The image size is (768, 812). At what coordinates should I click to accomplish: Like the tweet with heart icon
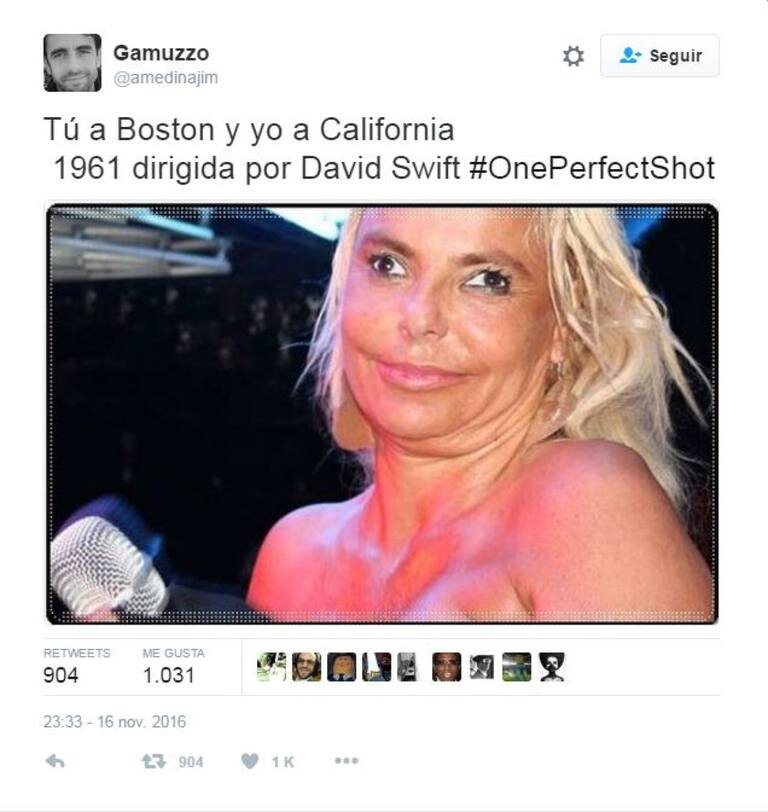[250, 761]
